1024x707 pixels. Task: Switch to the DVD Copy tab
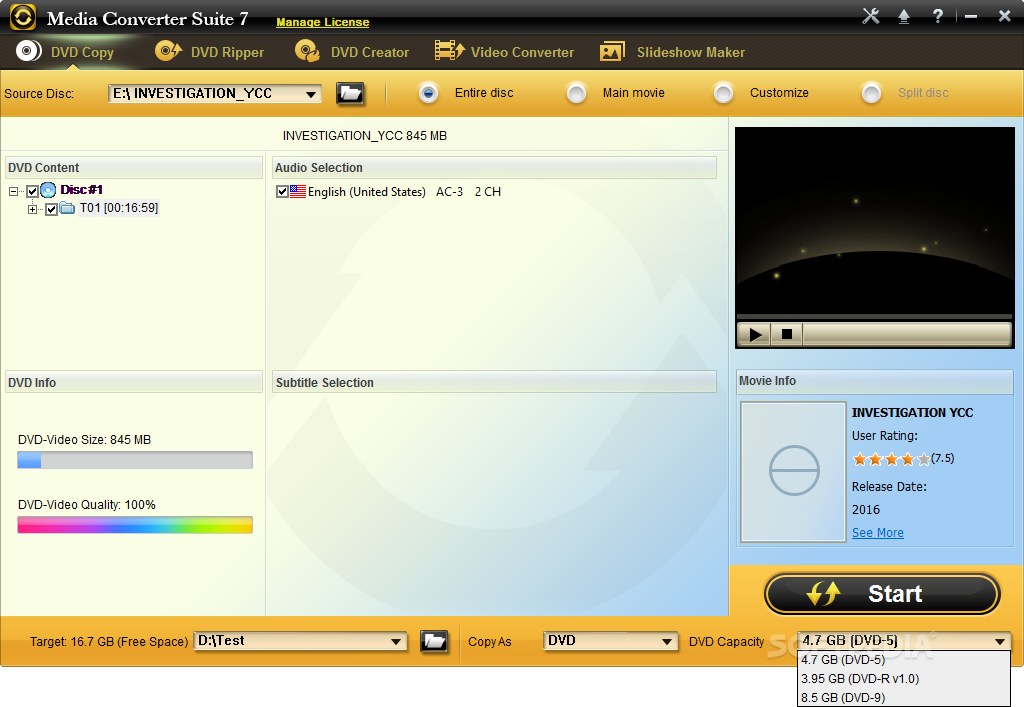65,52
